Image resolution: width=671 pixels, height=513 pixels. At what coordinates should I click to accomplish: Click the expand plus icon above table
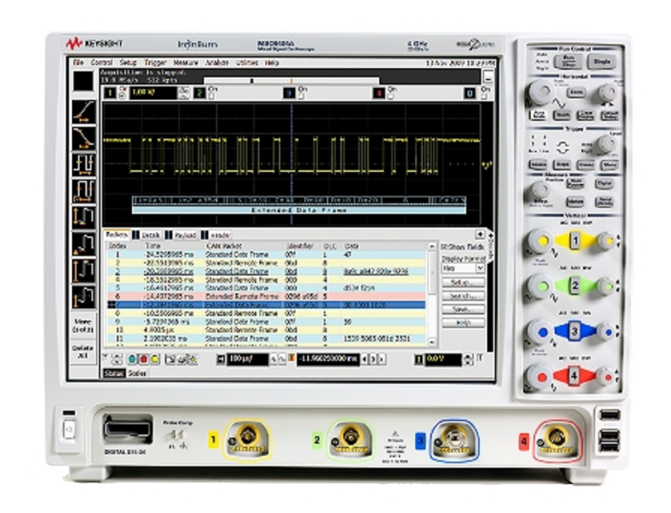coord(480,234)
